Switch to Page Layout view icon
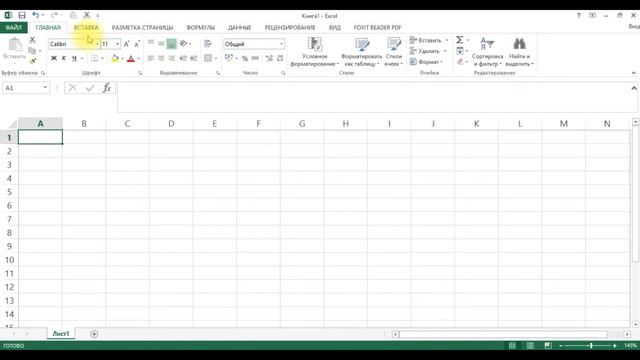640x360 pixels. pyautogui.click(x=530, y=345)
